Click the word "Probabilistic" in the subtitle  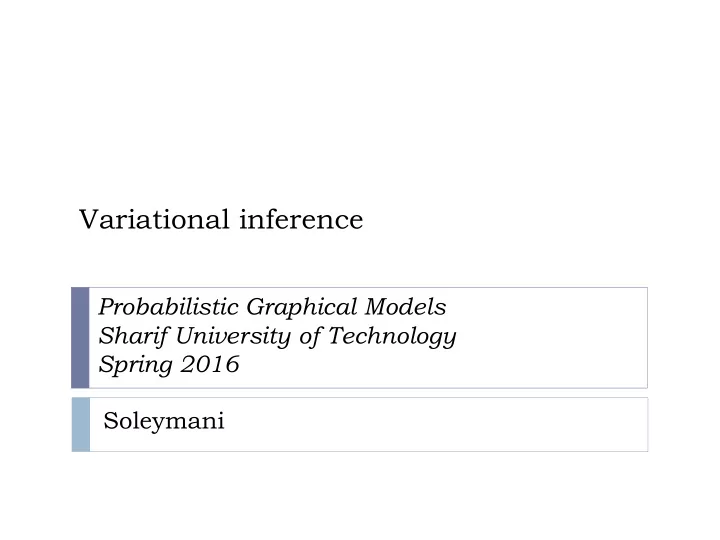(x=169, y=307)
